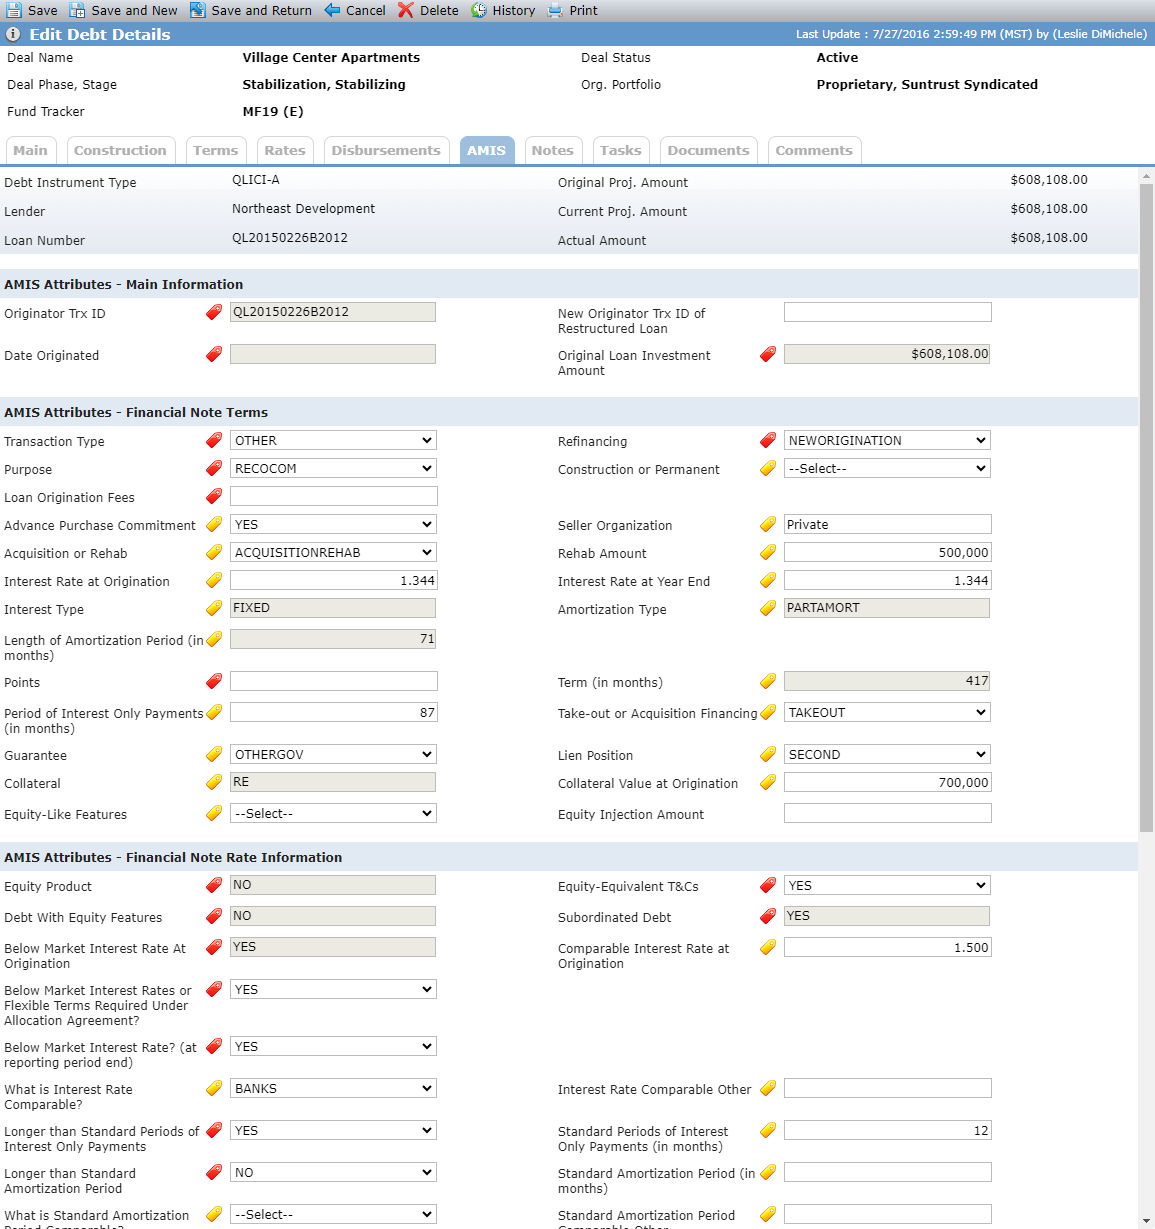Open the Construction or Permanent dropdown
This screenshot has width=1155, height=1229.
pyautogui.click(x=888, y=468)
